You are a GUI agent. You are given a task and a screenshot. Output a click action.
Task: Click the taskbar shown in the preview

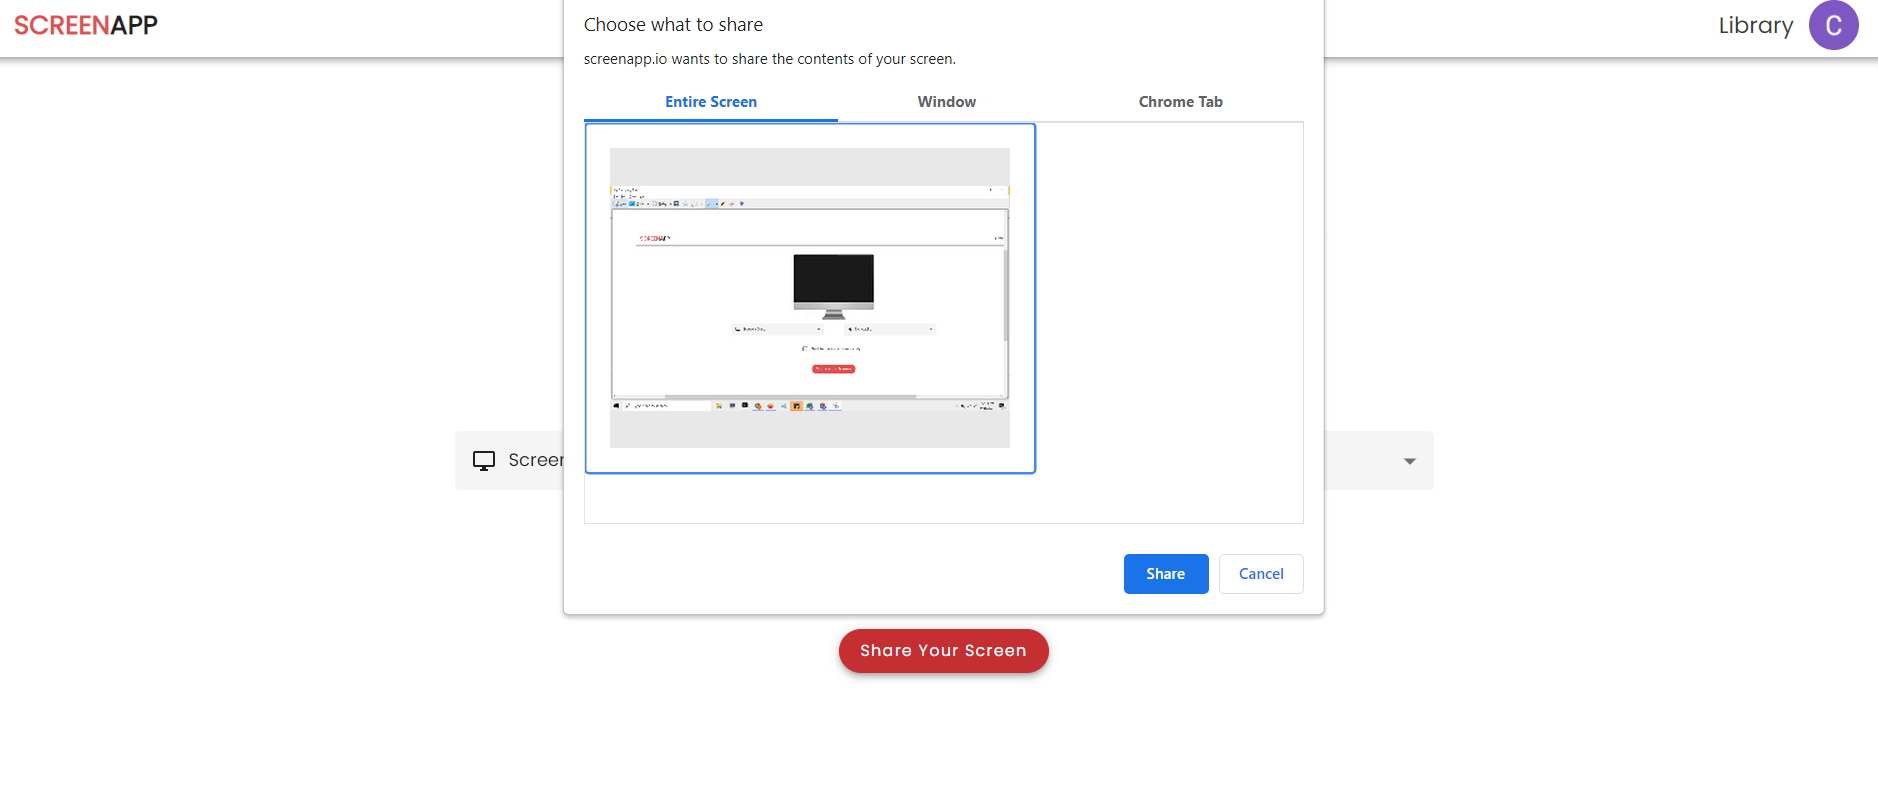809,406
